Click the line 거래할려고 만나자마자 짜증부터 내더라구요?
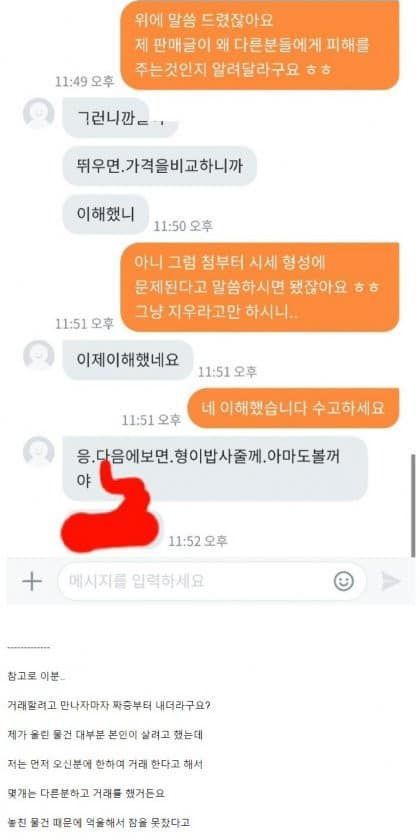The height and width of the screenshot is (840, 420). [109, 705]
